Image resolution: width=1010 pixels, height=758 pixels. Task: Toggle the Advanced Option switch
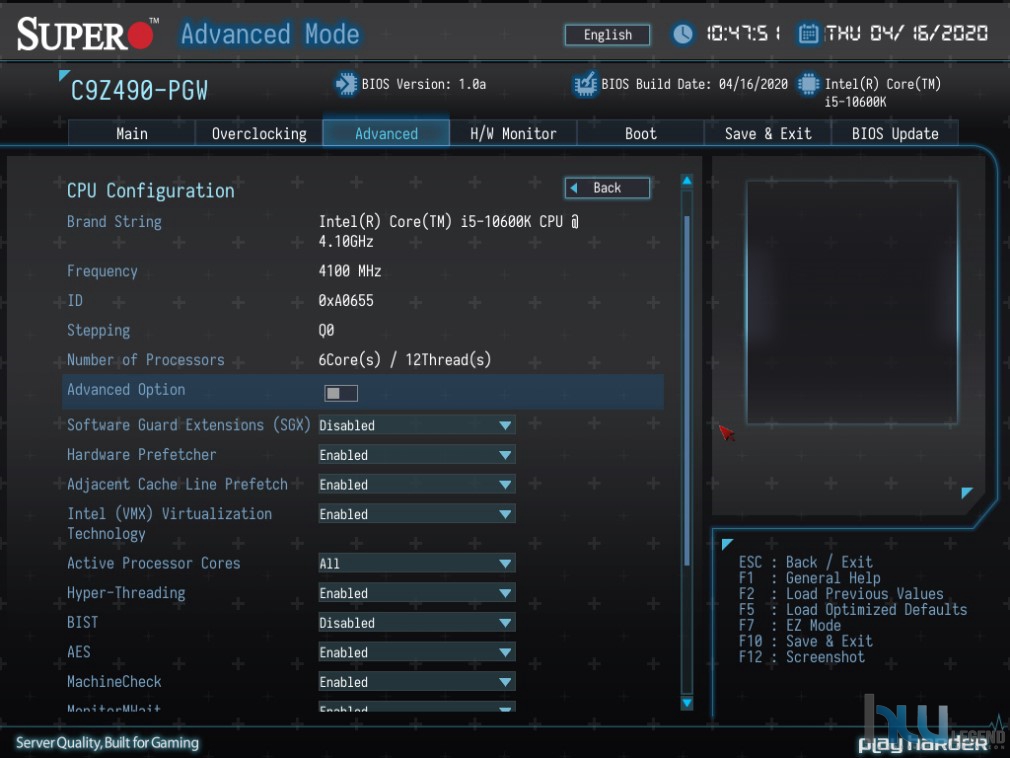click(341, 393)
